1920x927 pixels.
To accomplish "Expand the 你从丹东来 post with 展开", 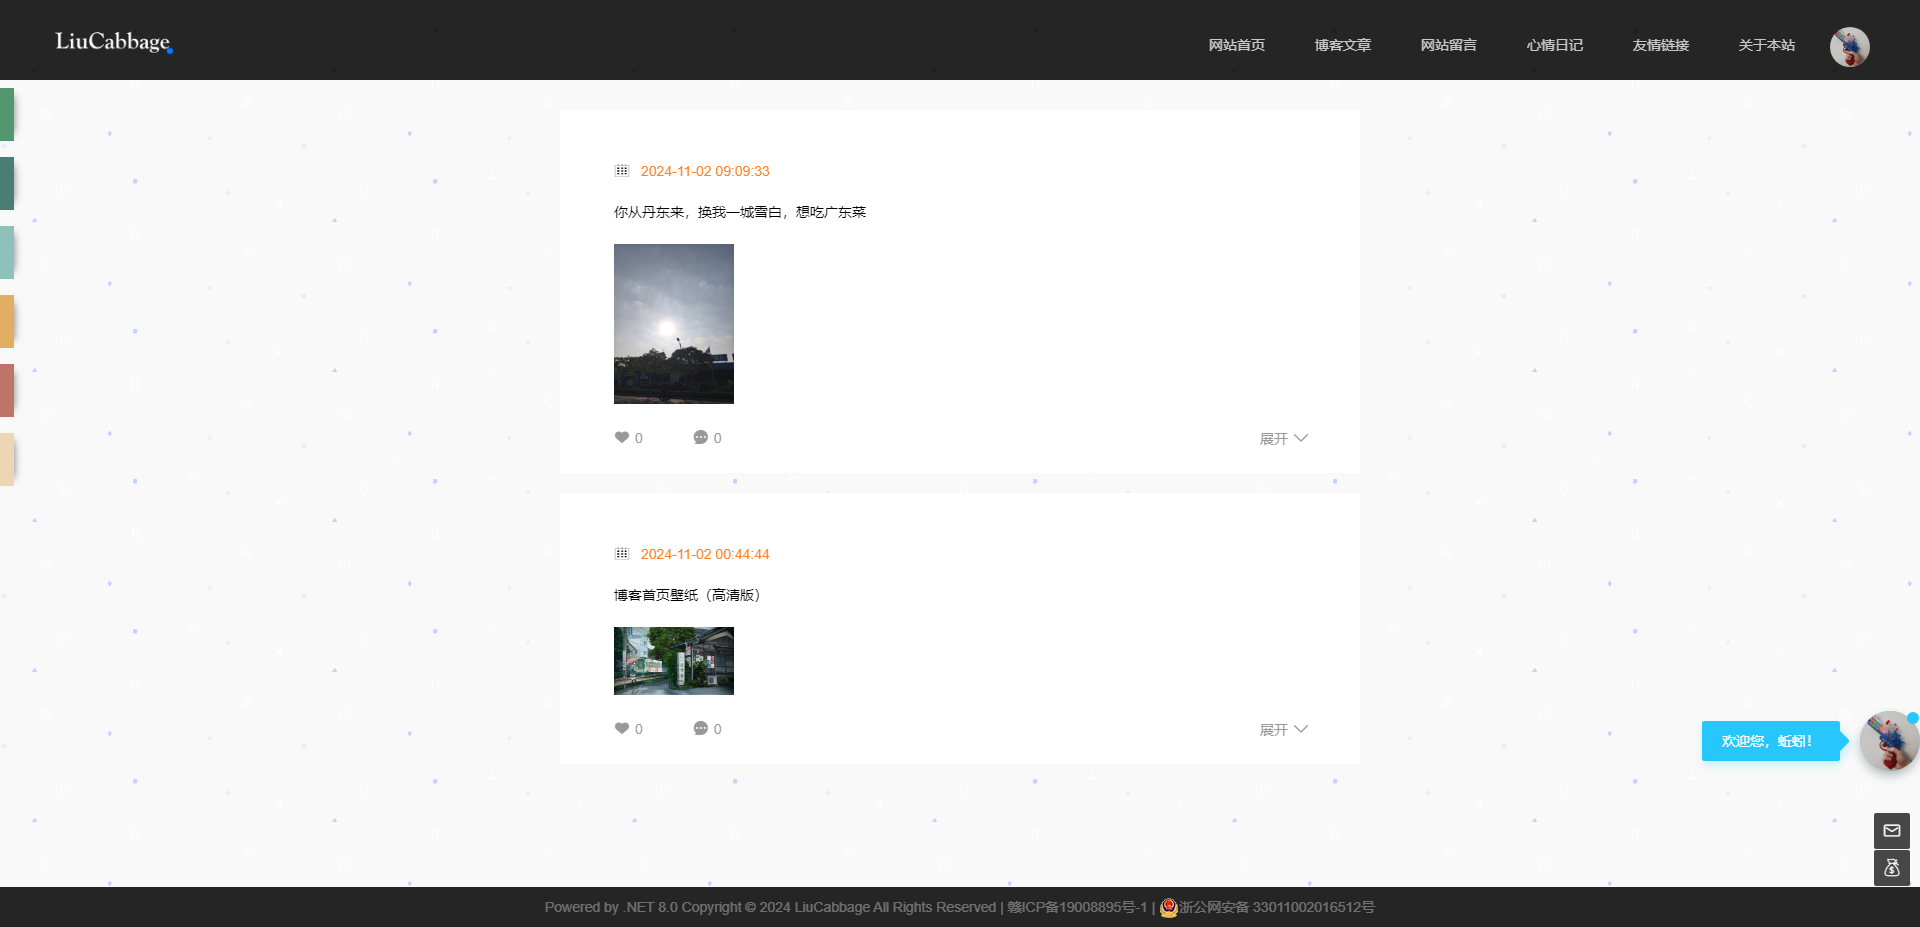I will 1283,439.
